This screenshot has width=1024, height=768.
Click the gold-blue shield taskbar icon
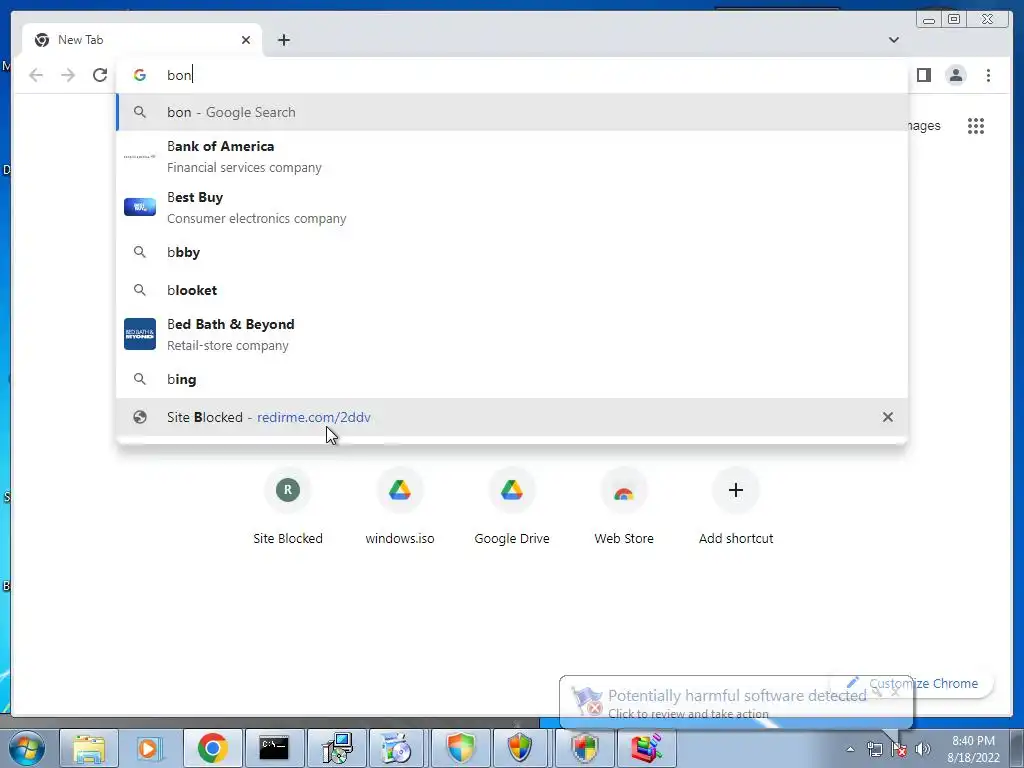520,748
